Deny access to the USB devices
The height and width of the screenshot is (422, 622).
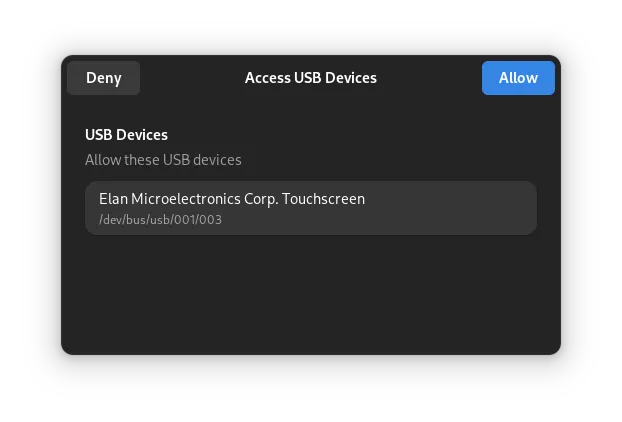(103, 78)
